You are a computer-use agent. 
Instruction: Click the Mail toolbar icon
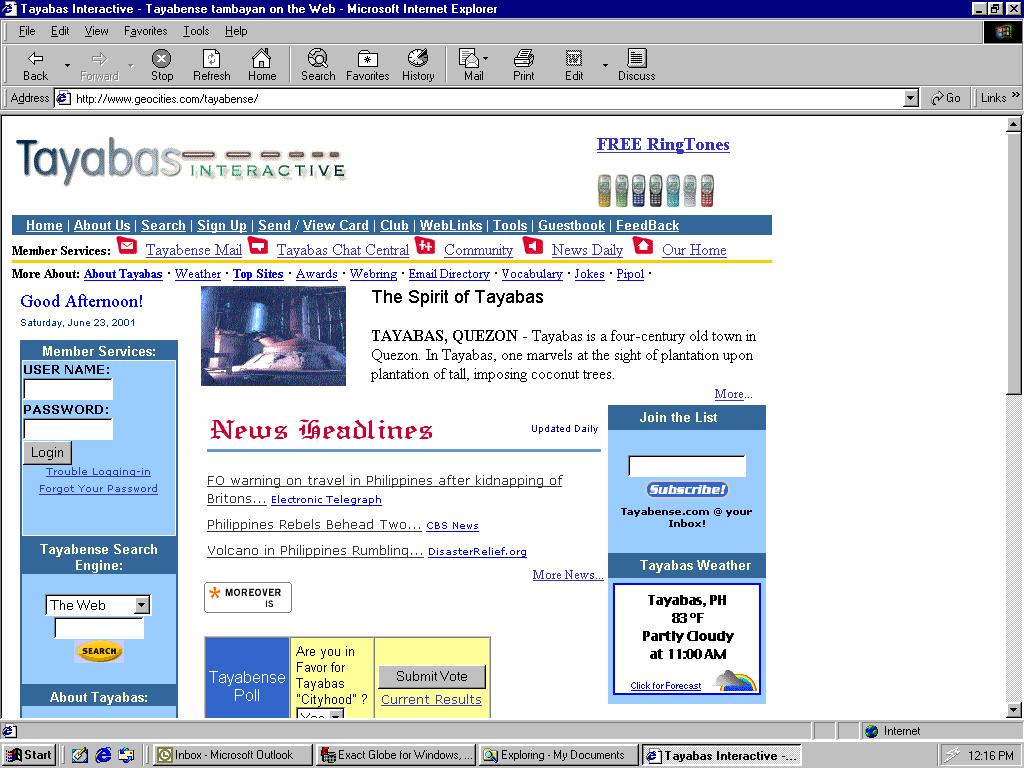coord(470,65)
